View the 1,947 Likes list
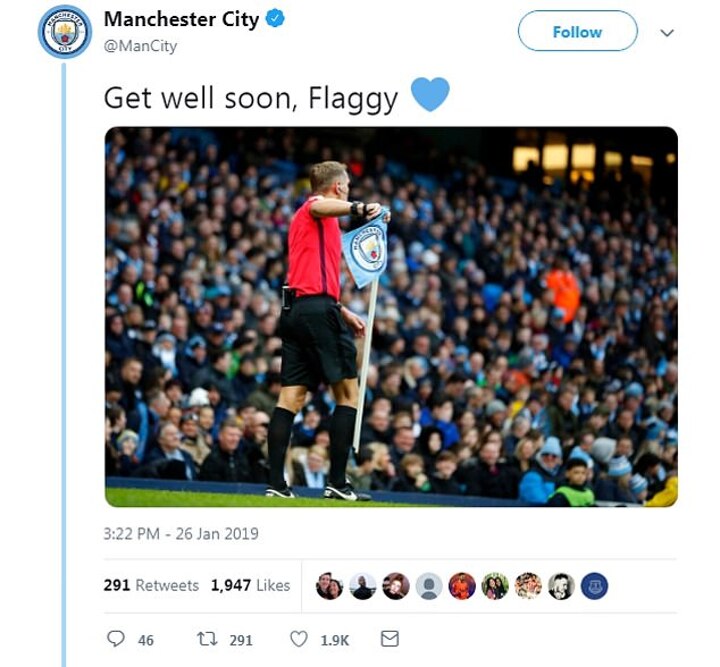720x667 pixels. coord(251,585)
